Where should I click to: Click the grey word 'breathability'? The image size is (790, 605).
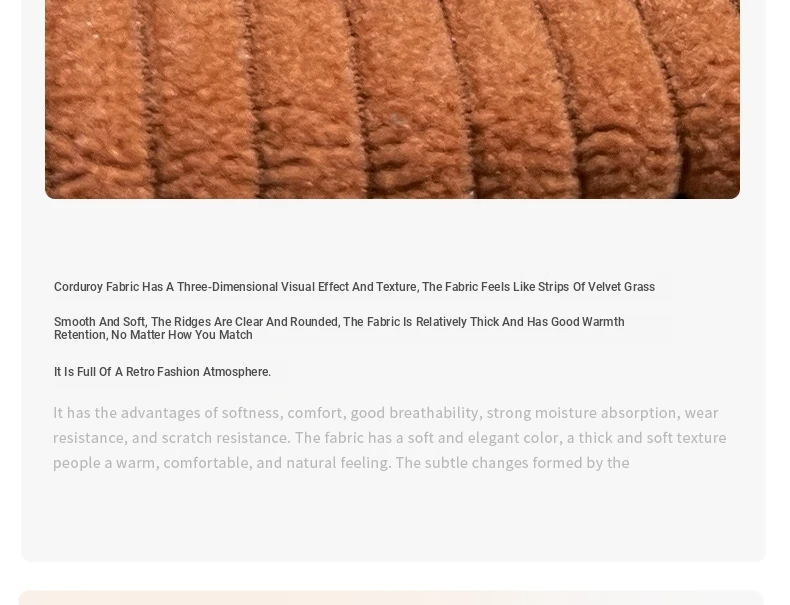[x=436, y=413]
